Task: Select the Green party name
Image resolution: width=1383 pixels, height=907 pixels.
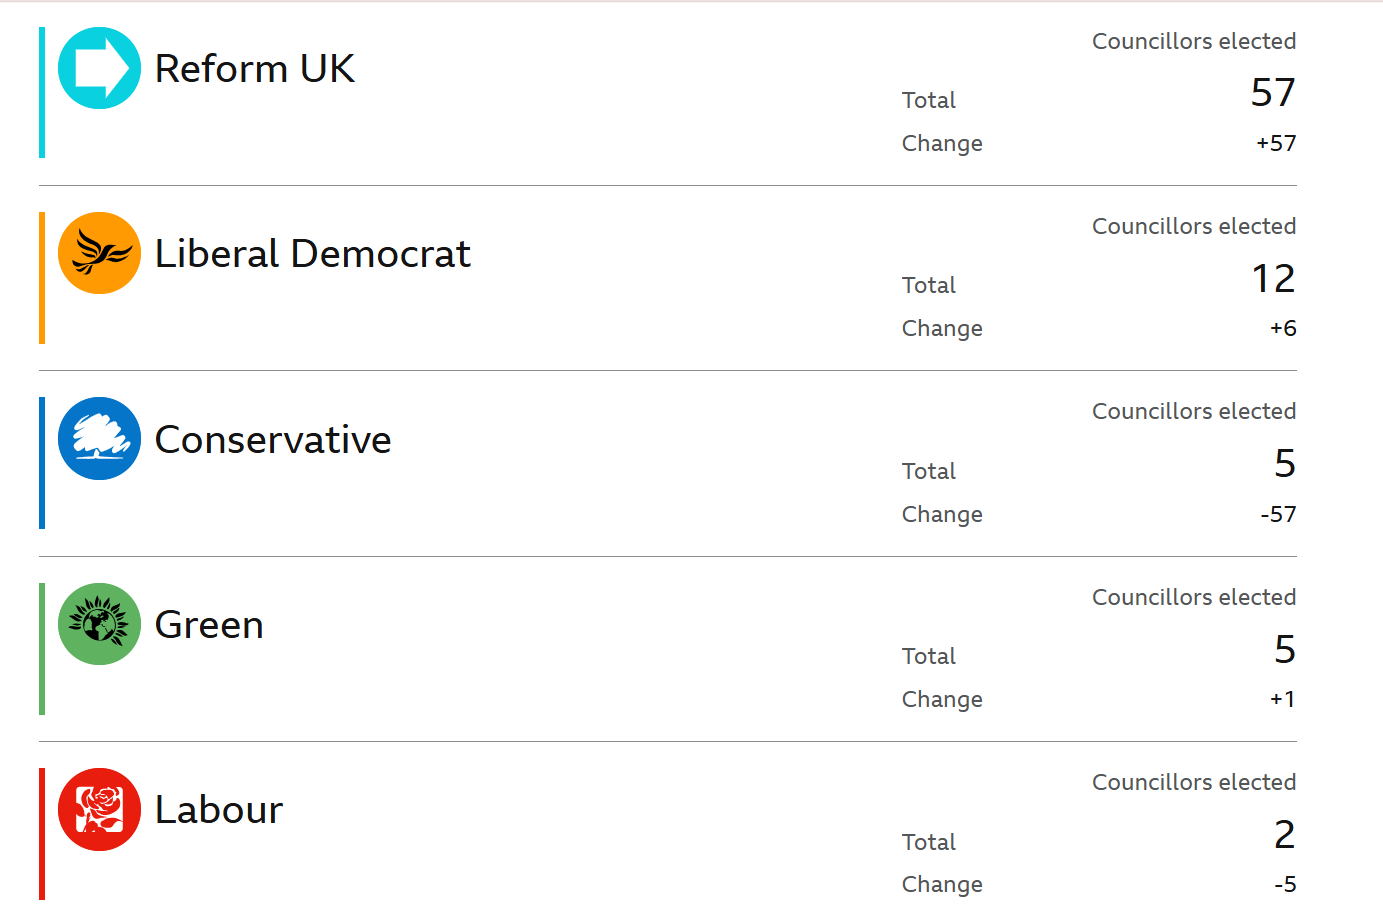Action: pos(209,625)
